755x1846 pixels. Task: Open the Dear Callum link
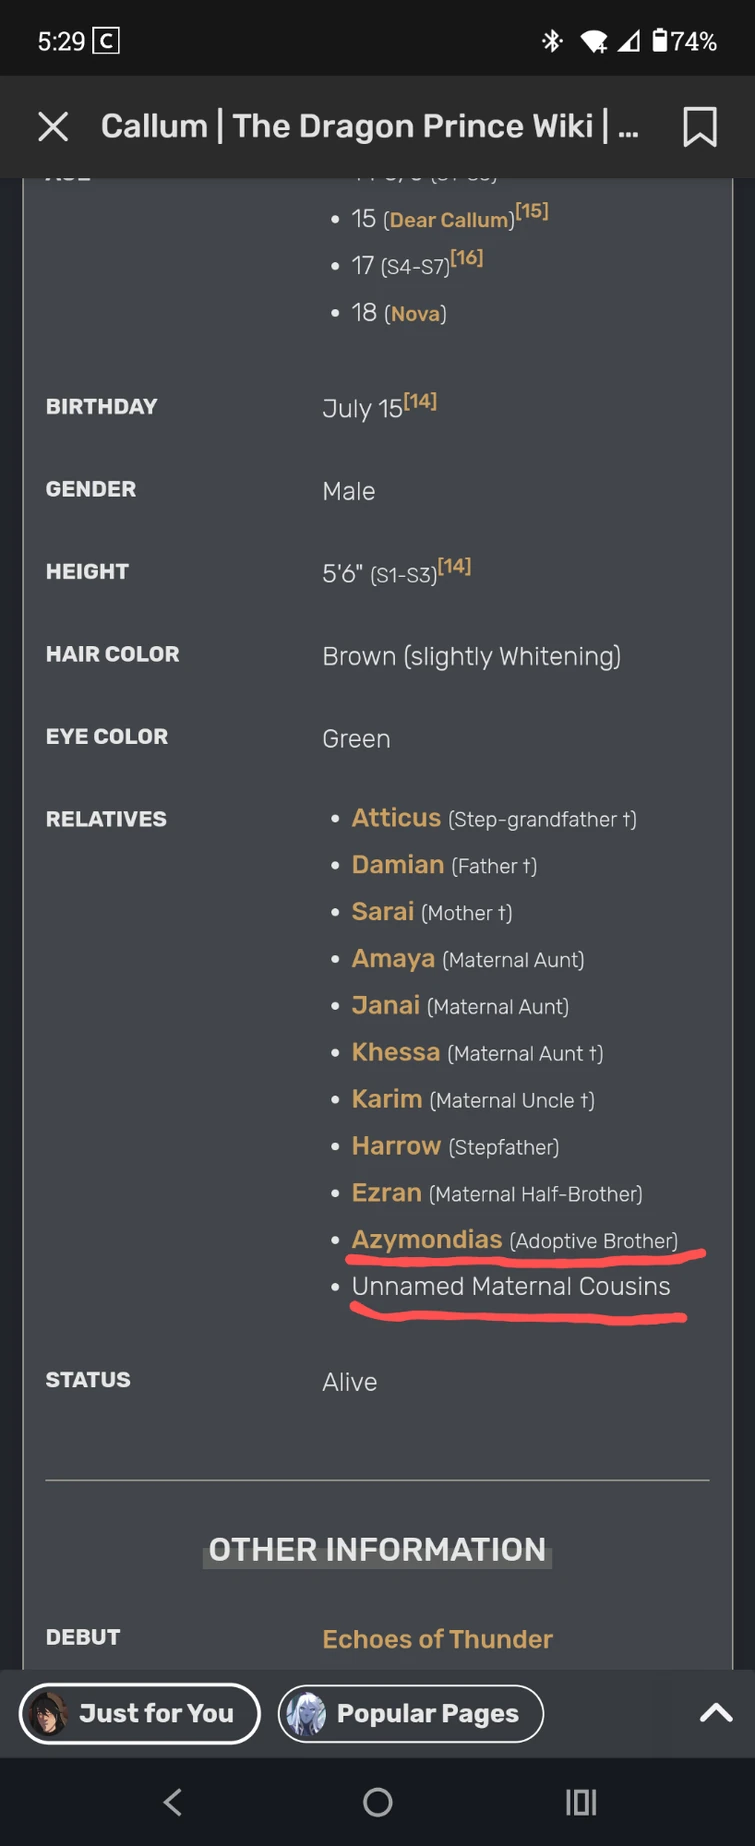tap(449, 220)
